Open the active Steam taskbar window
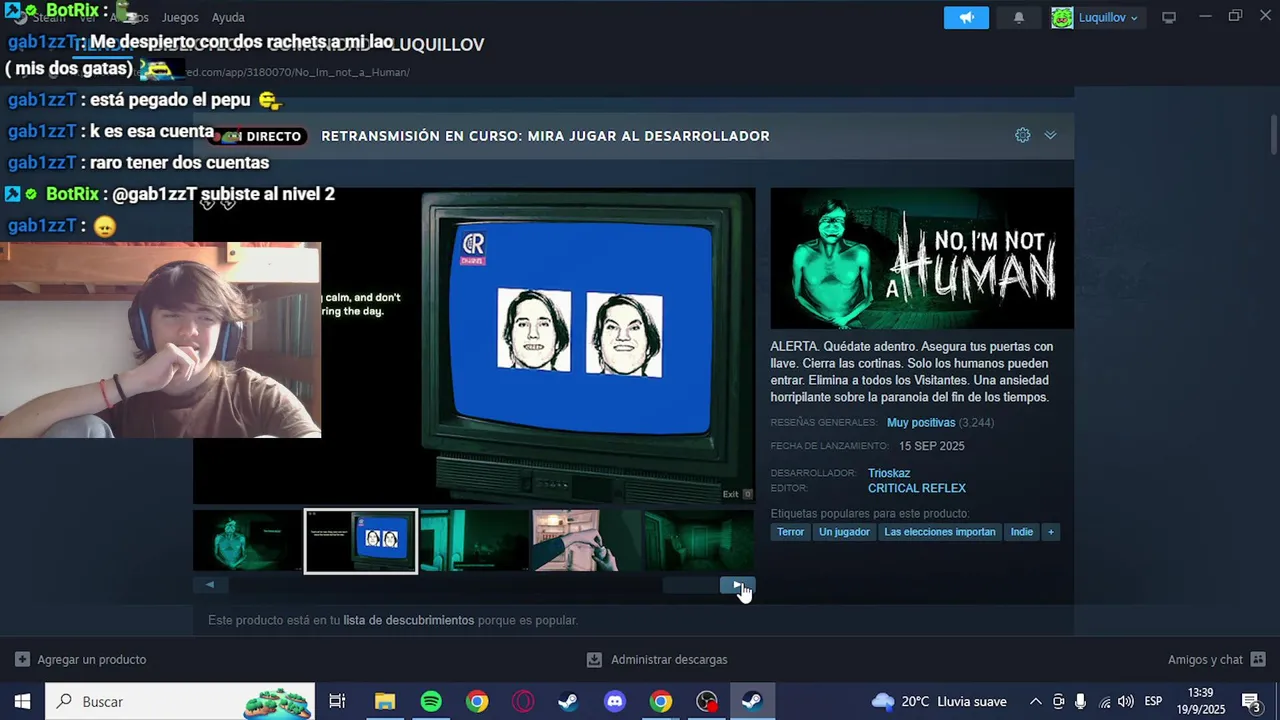 pos(753,701)
